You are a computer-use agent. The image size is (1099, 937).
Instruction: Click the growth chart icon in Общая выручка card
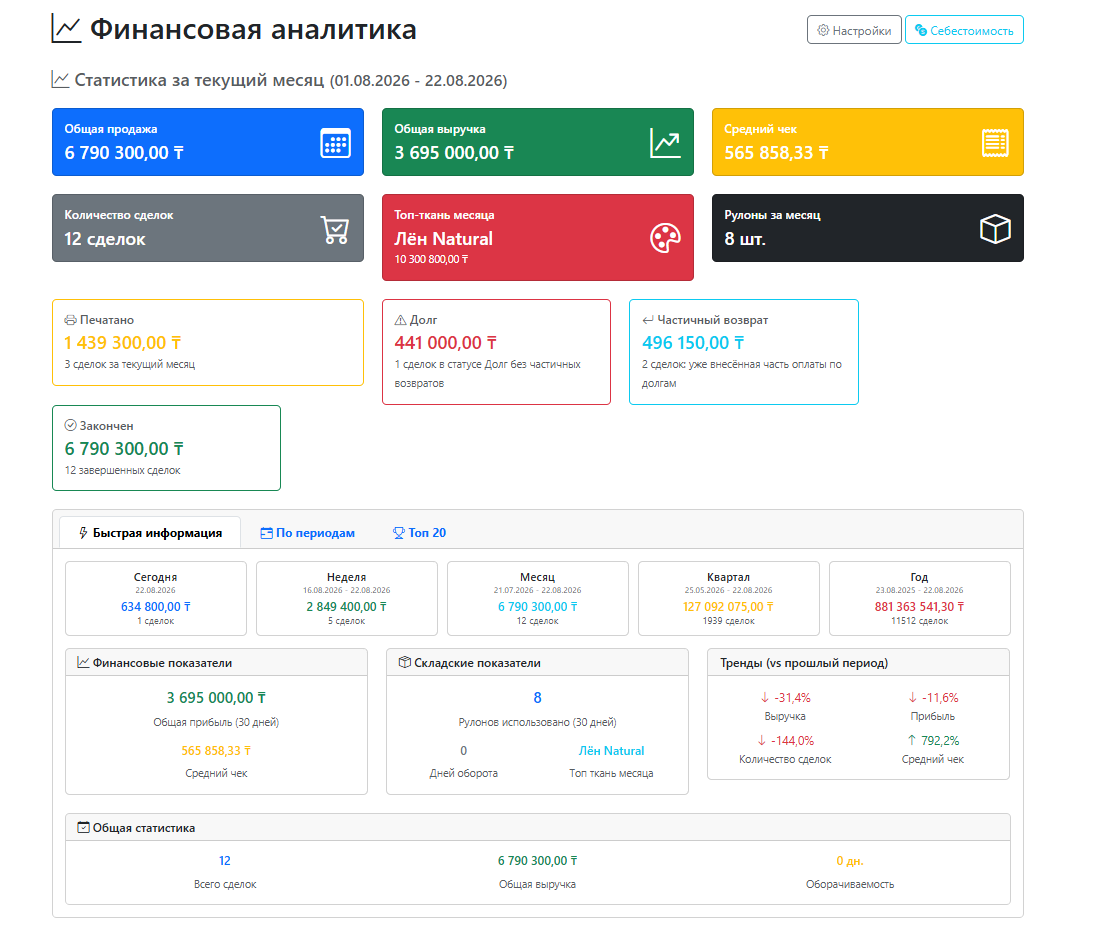(x=665, y=143)
